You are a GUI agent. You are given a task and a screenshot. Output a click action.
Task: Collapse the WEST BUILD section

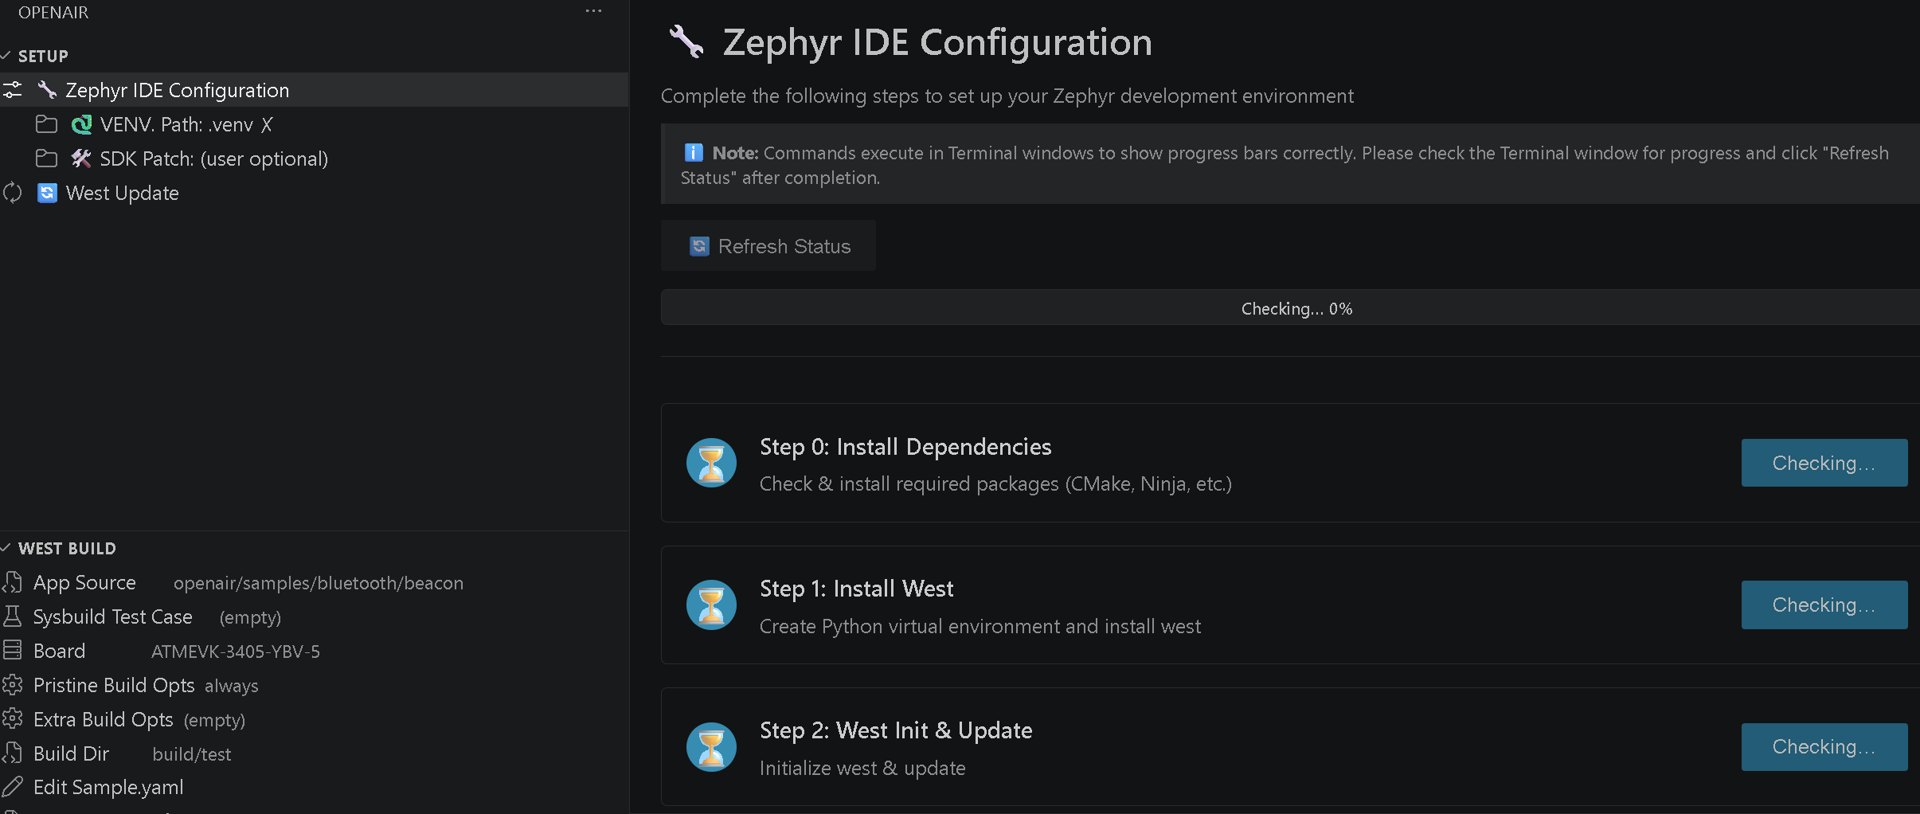(x=66, y=548)
